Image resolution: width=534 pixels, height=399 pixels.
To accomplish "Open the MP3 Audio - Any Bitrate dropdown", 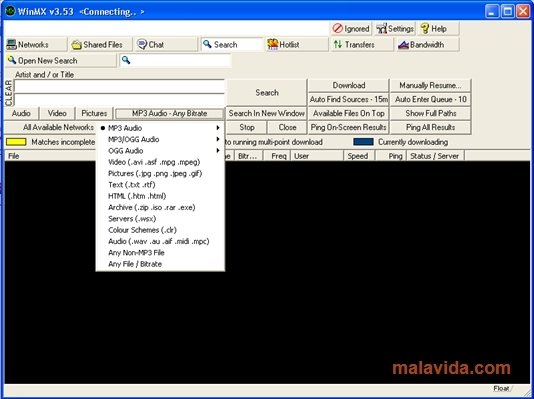I will (x=169, y=113).
